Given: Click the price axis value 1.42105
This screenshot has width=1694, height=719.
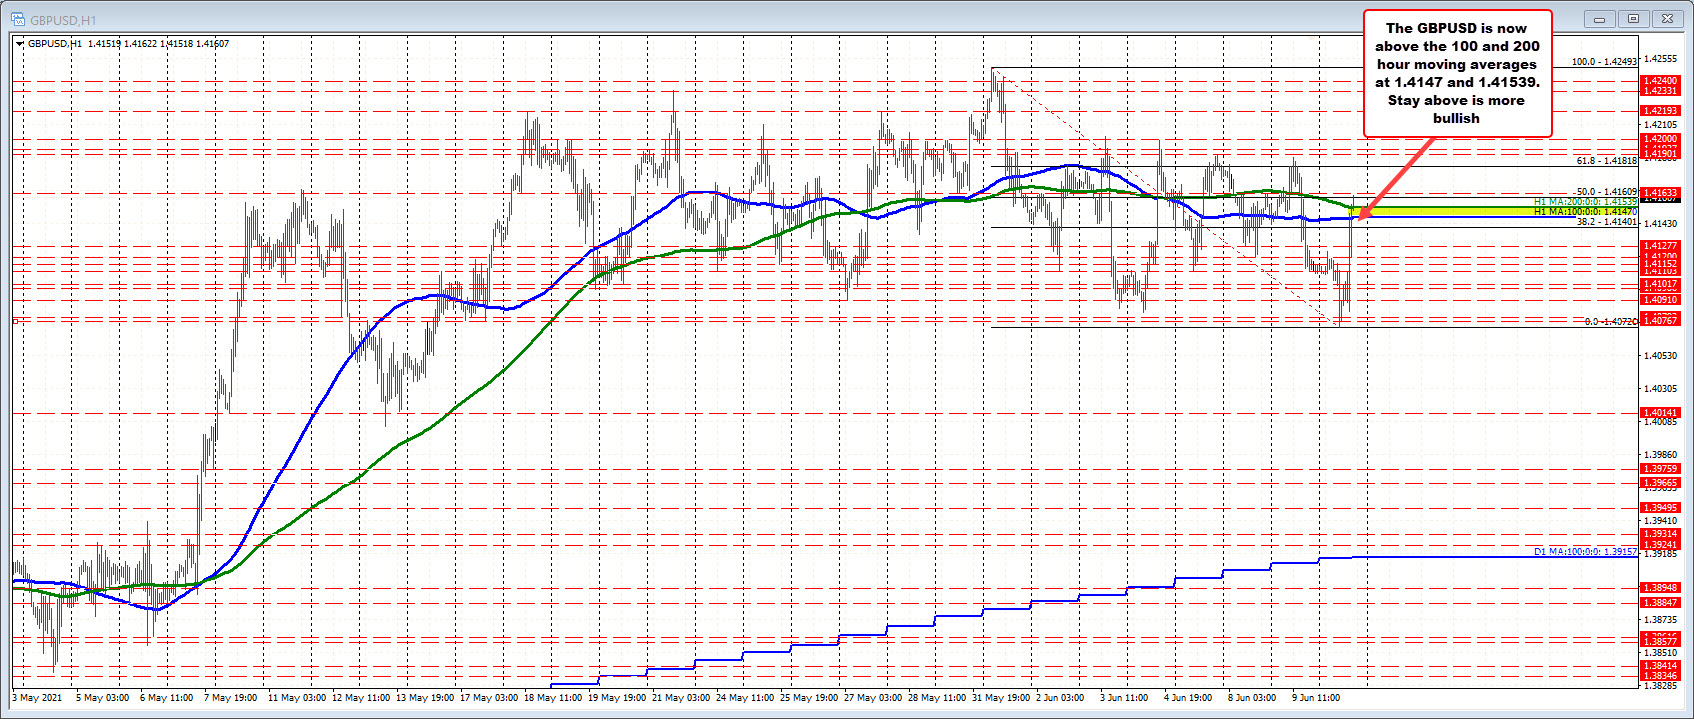Looking at the screenshot, I should [x=1661, y=125].
